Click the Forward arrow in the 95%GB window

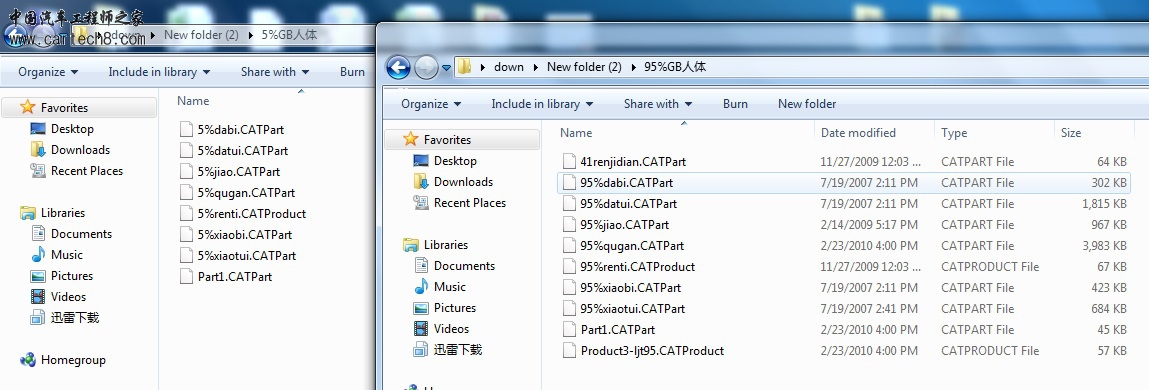pos(426,68)
